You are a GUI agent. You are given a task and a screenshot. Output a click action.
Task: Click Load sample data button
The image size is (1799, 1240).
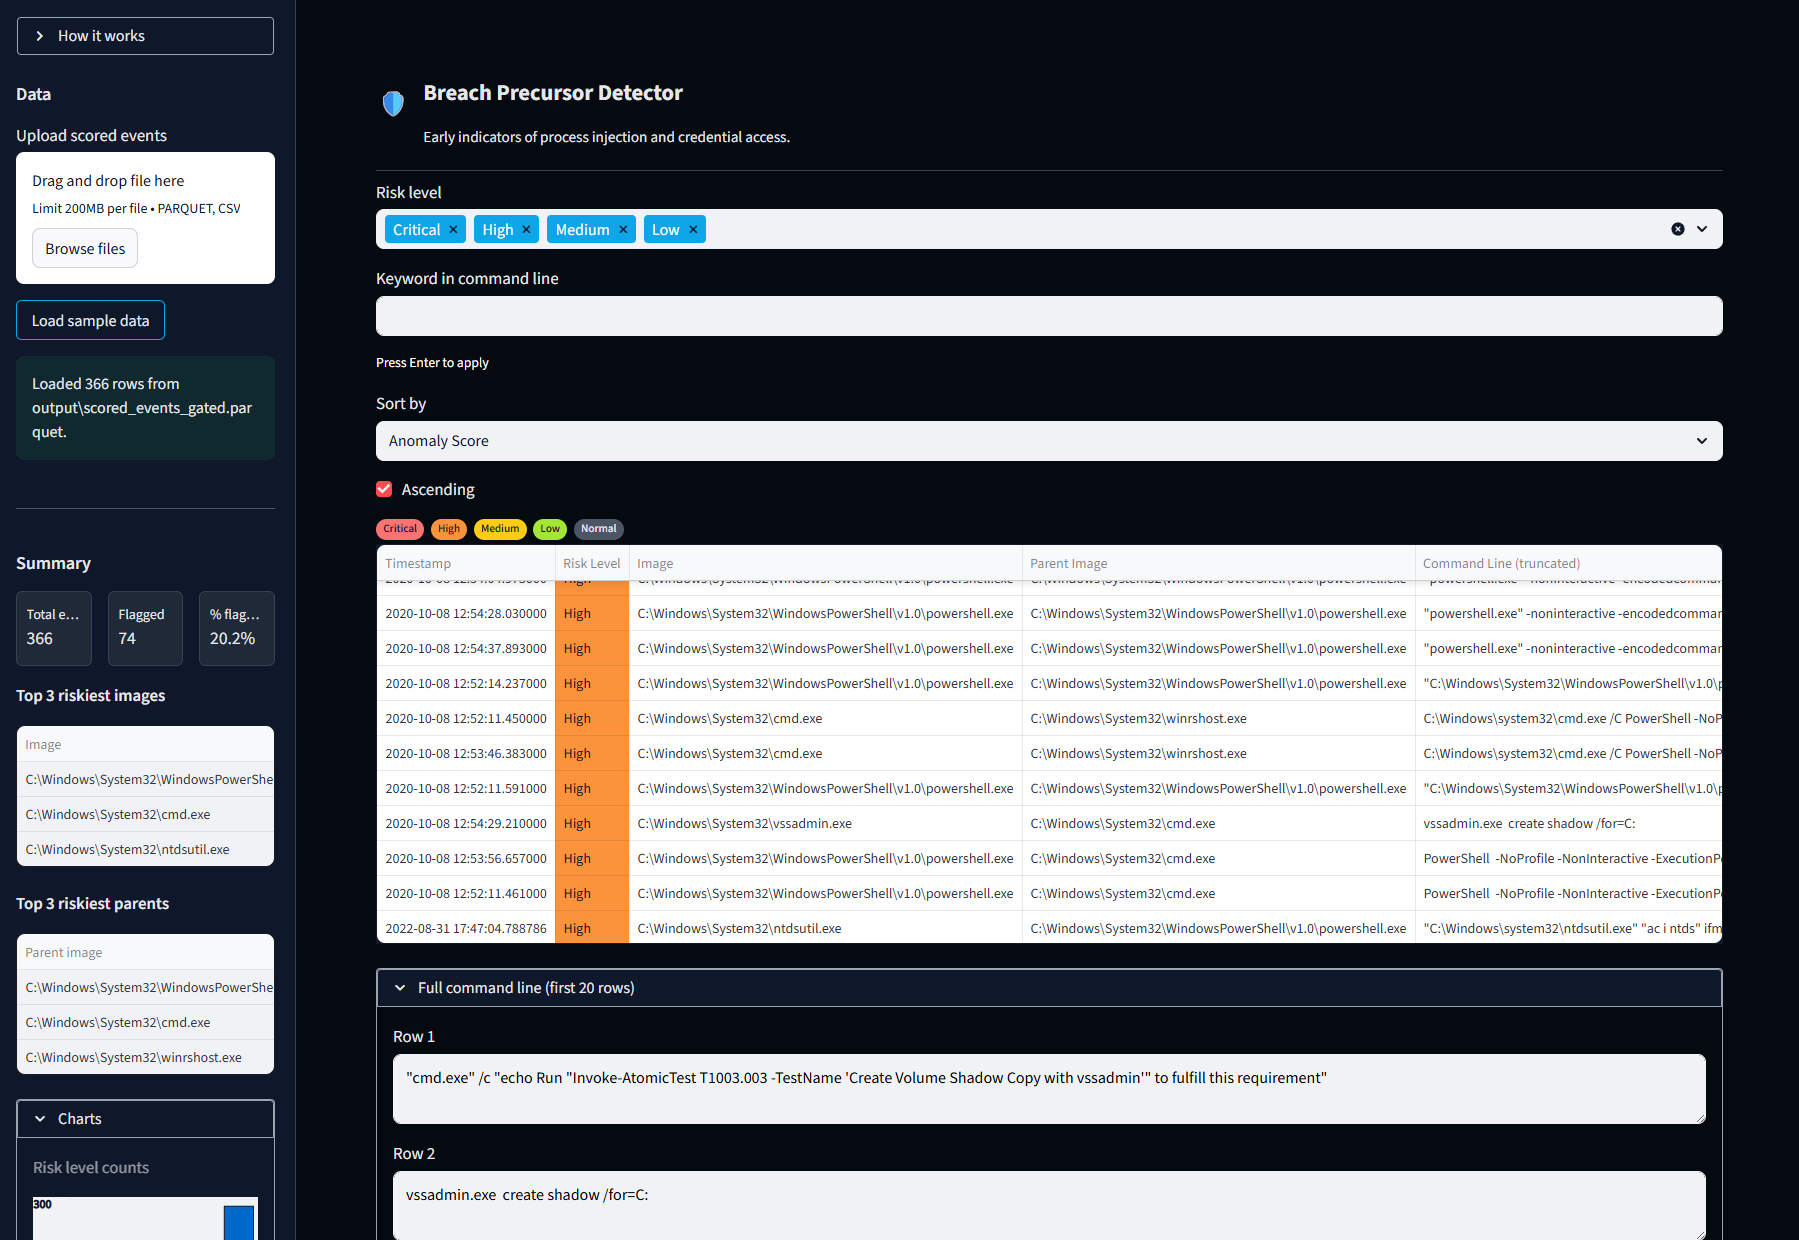click(90, 321)
